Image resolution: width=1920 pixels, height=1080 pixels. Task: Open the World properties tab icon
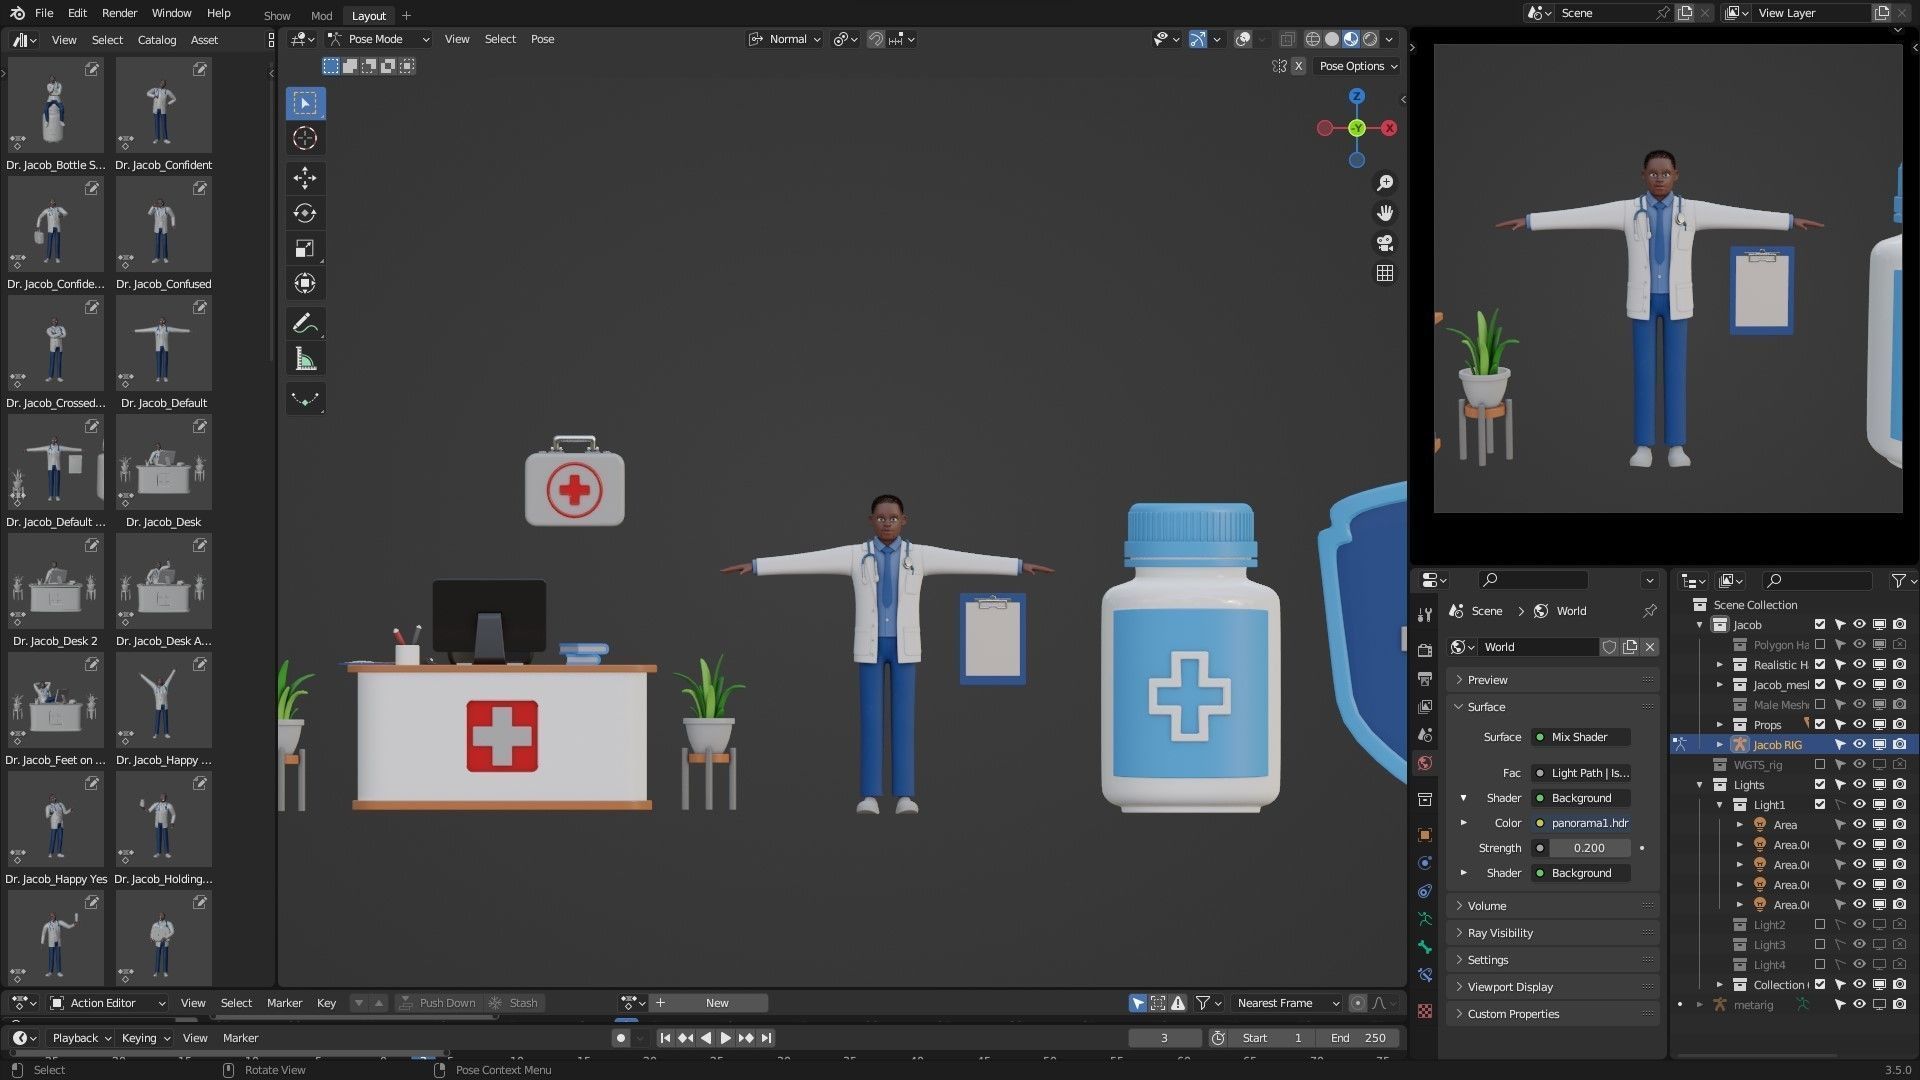(1425, 763)
